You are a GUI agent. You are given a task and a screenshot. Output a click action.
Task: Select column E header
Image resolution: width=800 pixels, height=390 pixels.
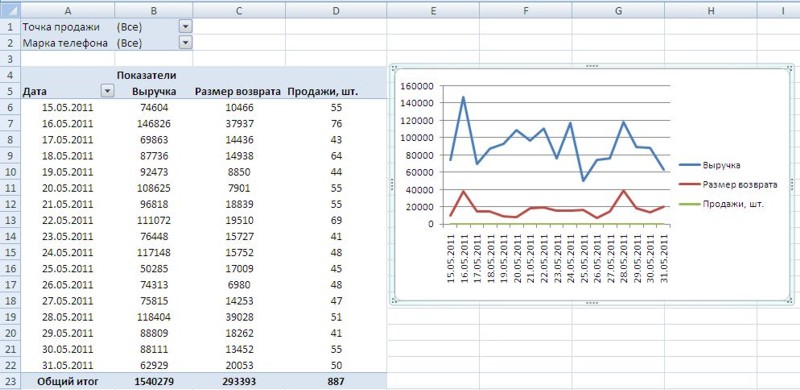click(x=433, y=10)
